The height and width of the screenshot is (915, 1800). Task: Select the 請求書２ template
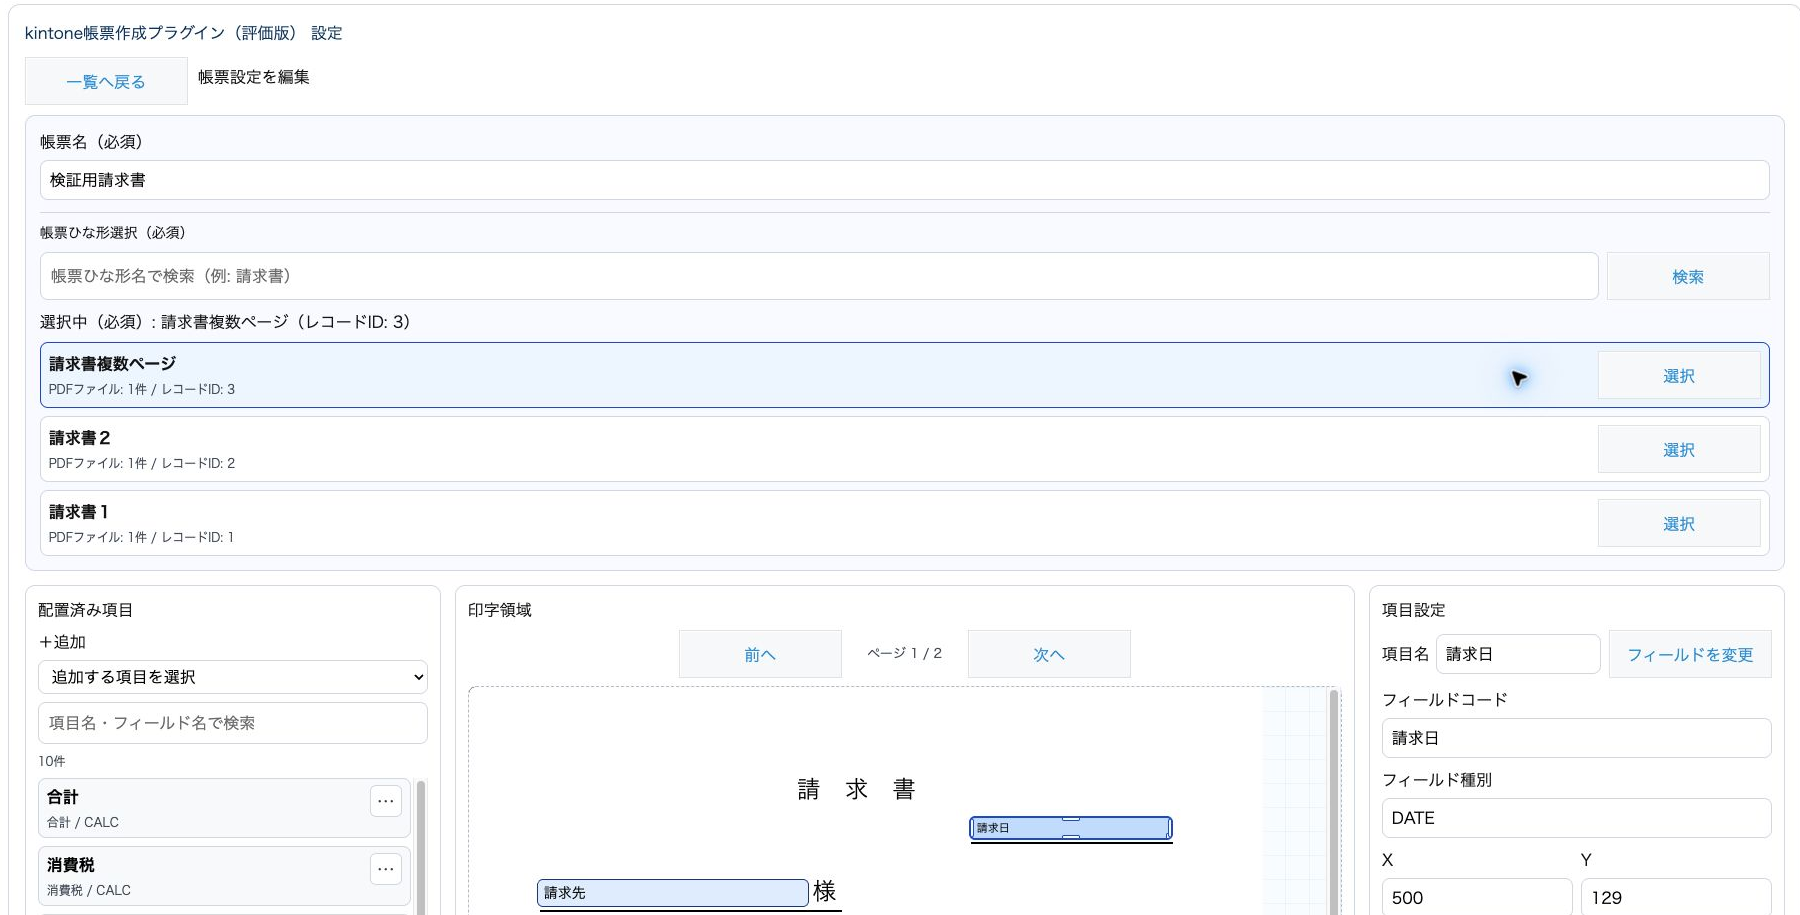(x=1679, y=449)
